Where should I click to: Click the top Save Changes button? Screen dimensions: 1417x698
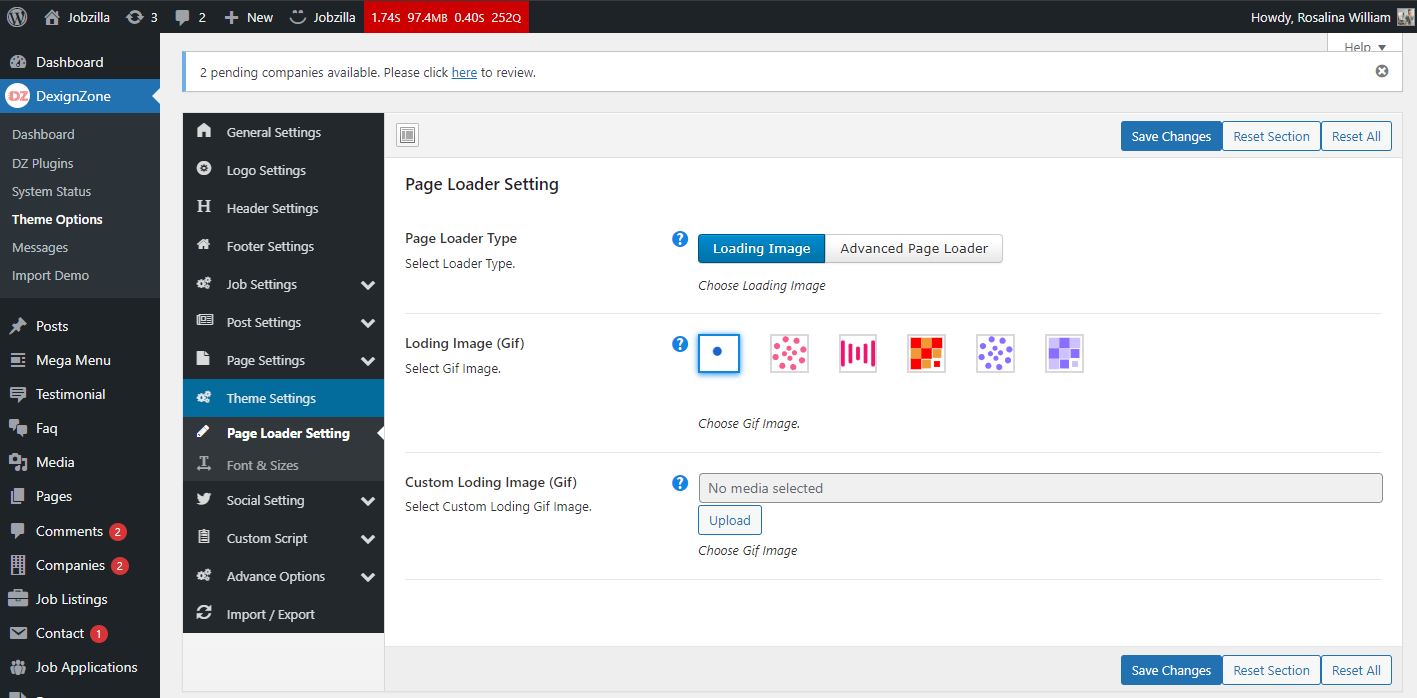[x=1171, y=137]
